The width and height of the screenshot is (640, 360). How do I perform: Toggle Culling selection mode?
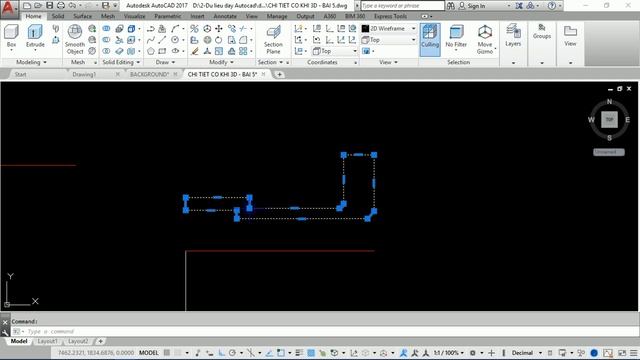point(430,39)
